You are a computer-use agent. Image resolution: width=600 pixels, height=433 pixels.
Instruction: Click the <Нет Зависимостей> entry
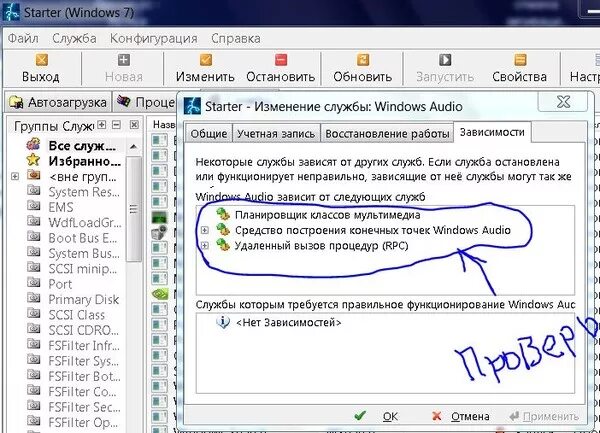click(x=289, y=323)
